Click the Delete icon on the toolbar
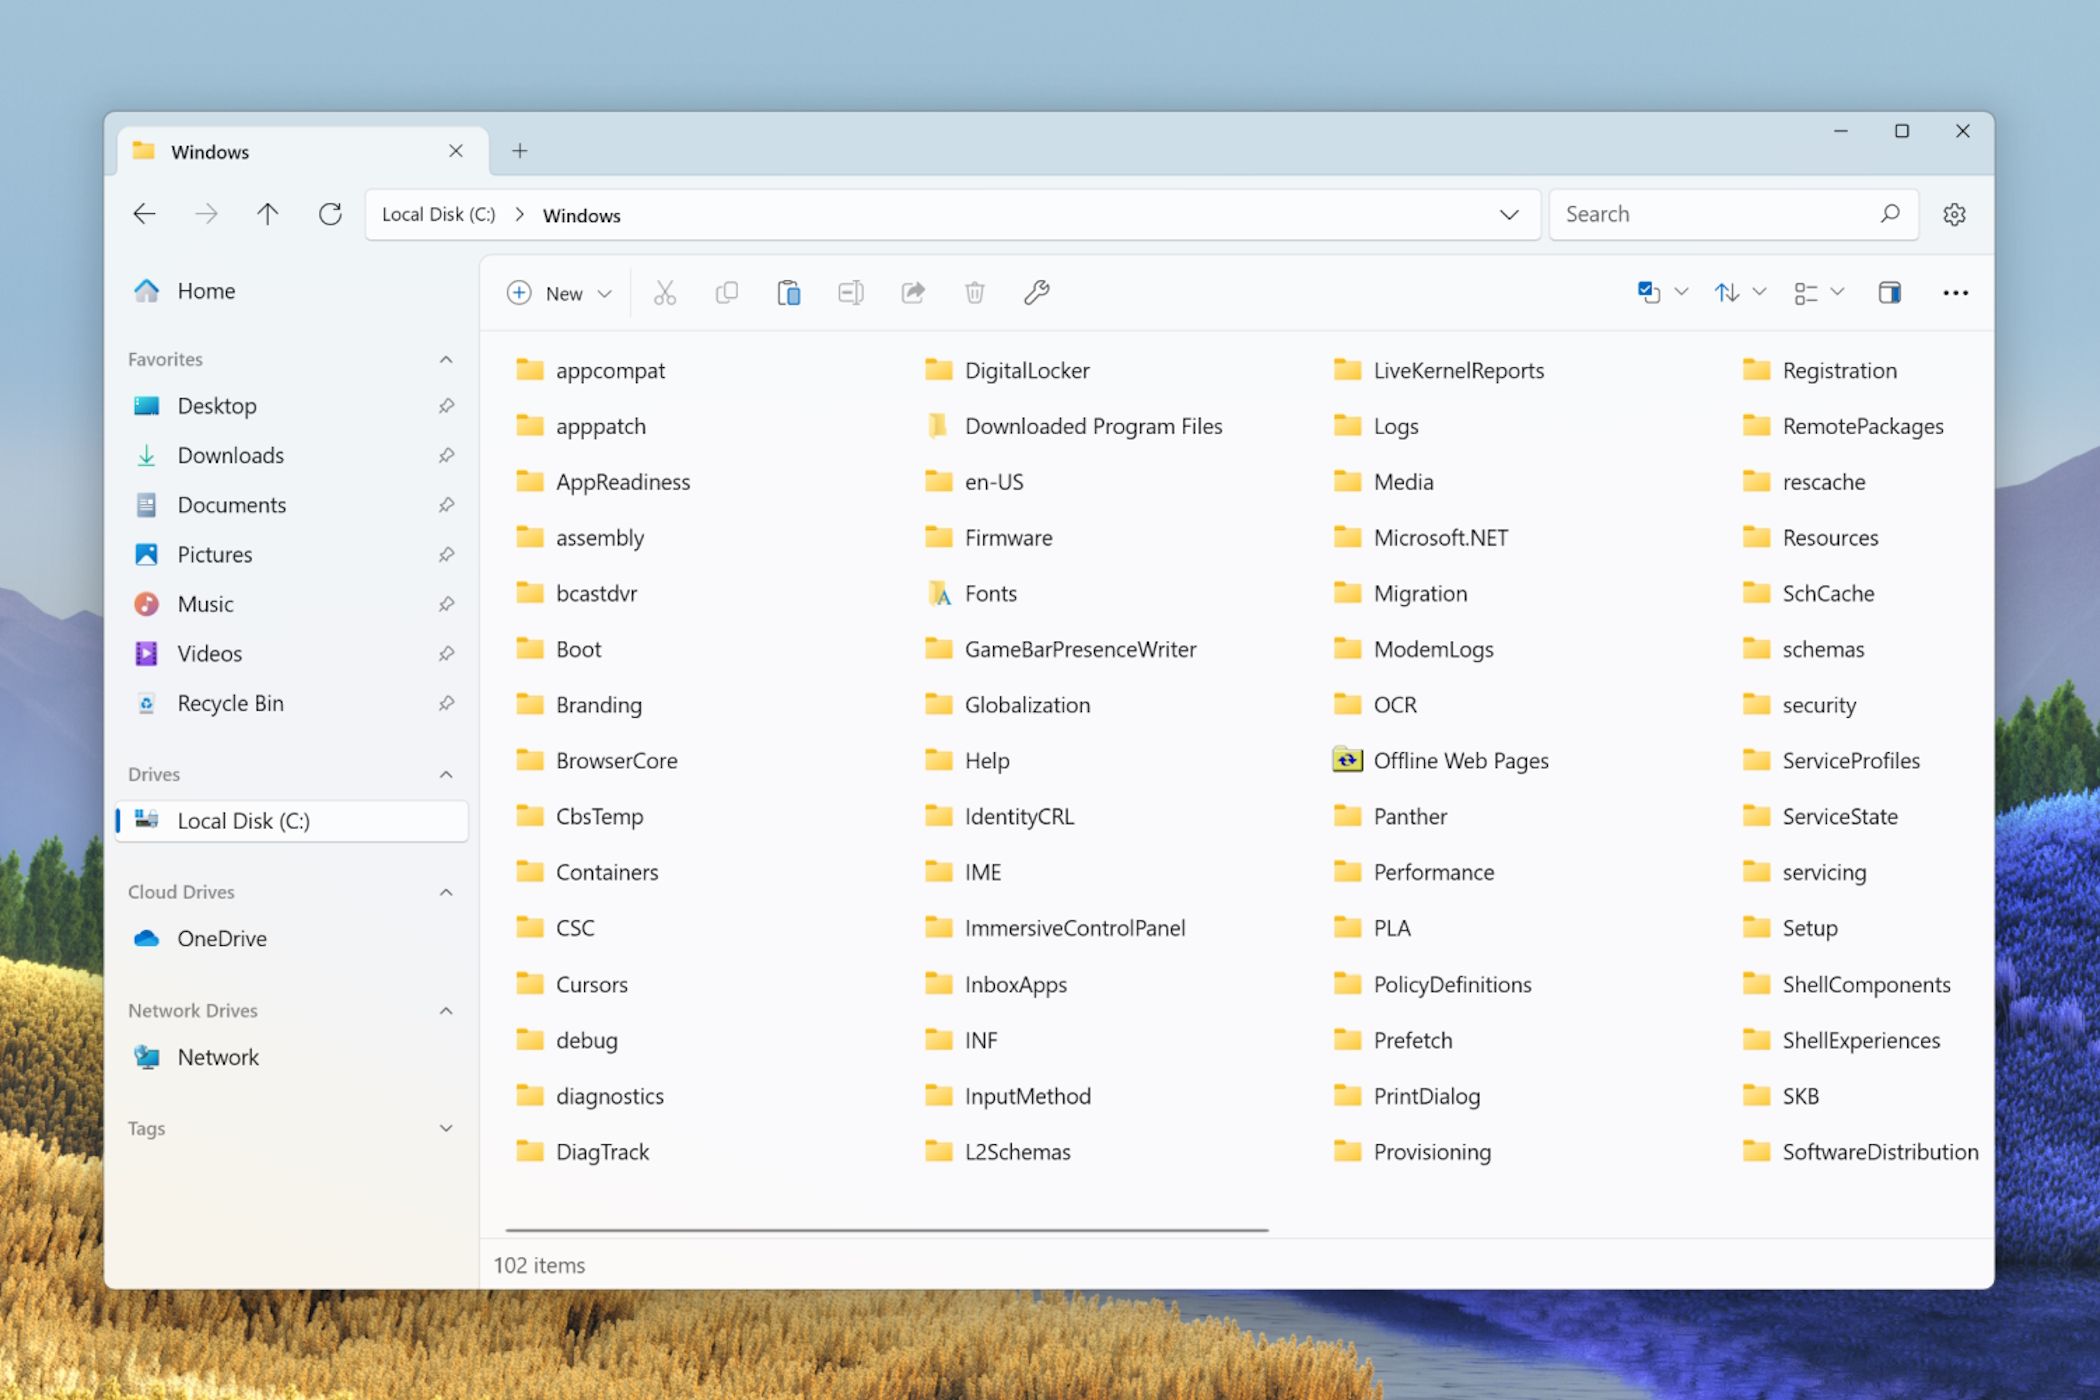Screen dimensions: 2100x1400 975,292
